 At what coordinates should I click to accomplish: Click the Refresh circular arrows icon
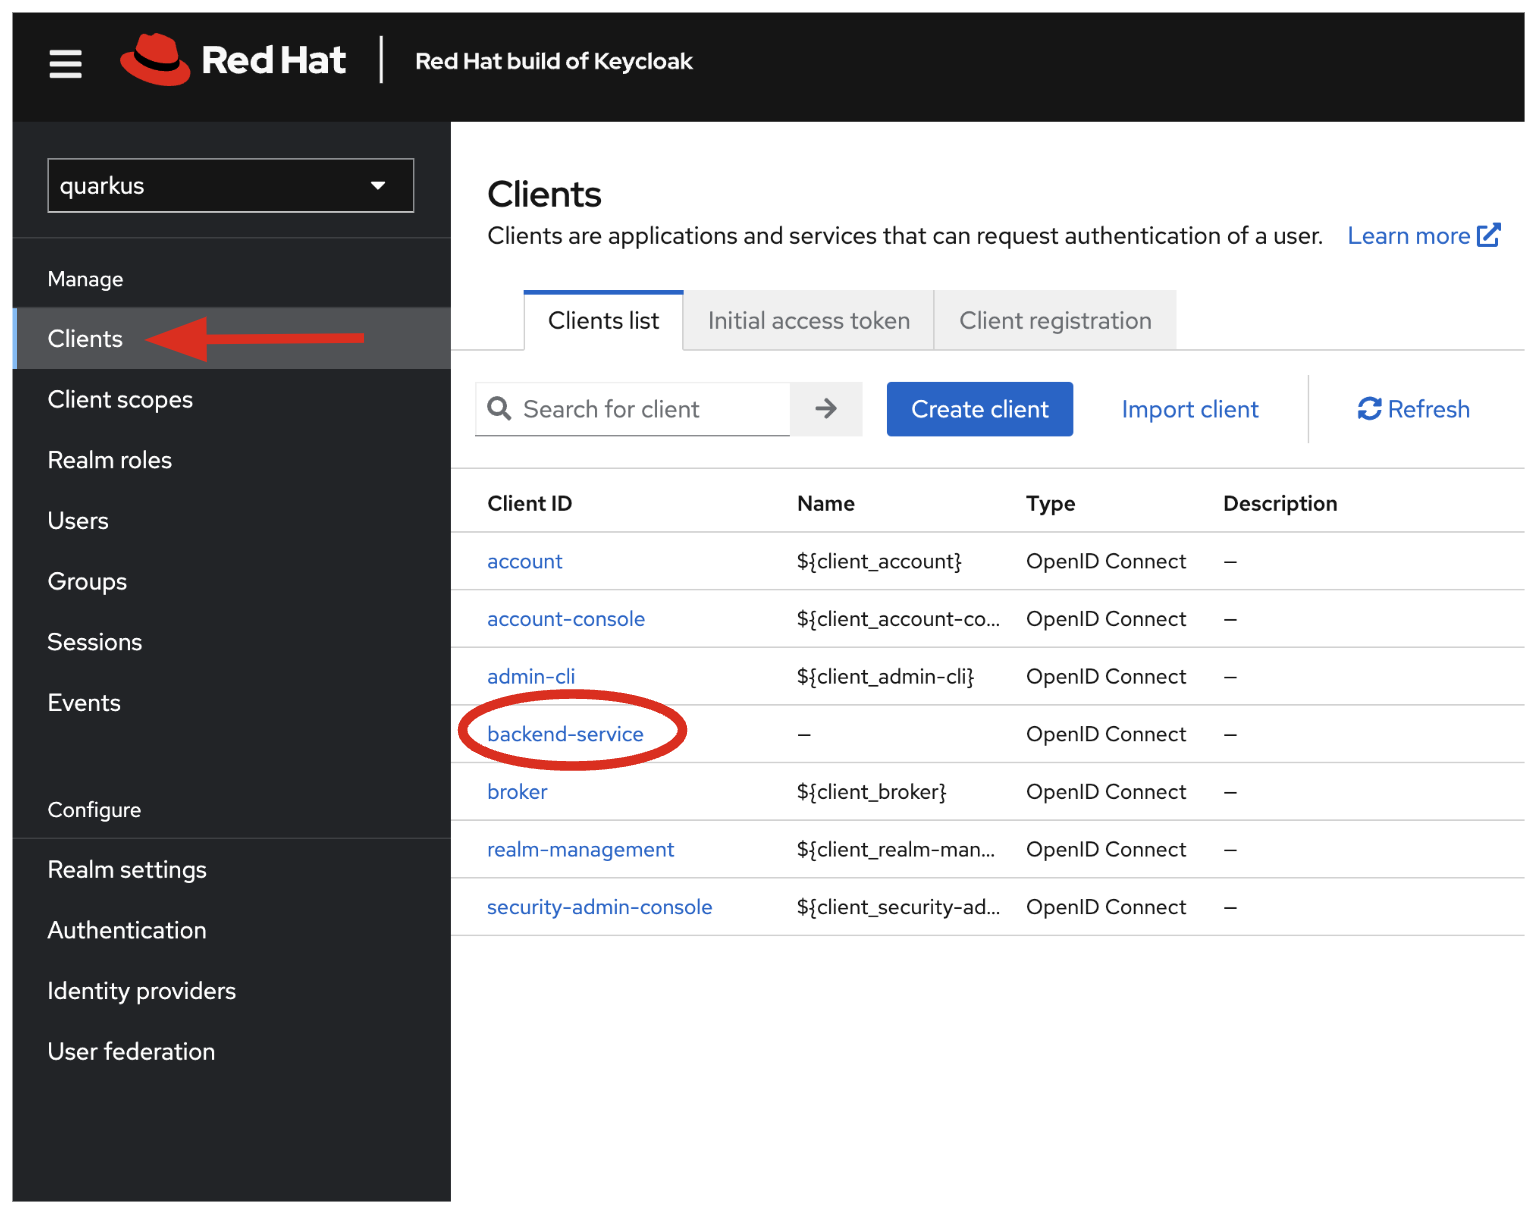click(x=1368, y=409)
